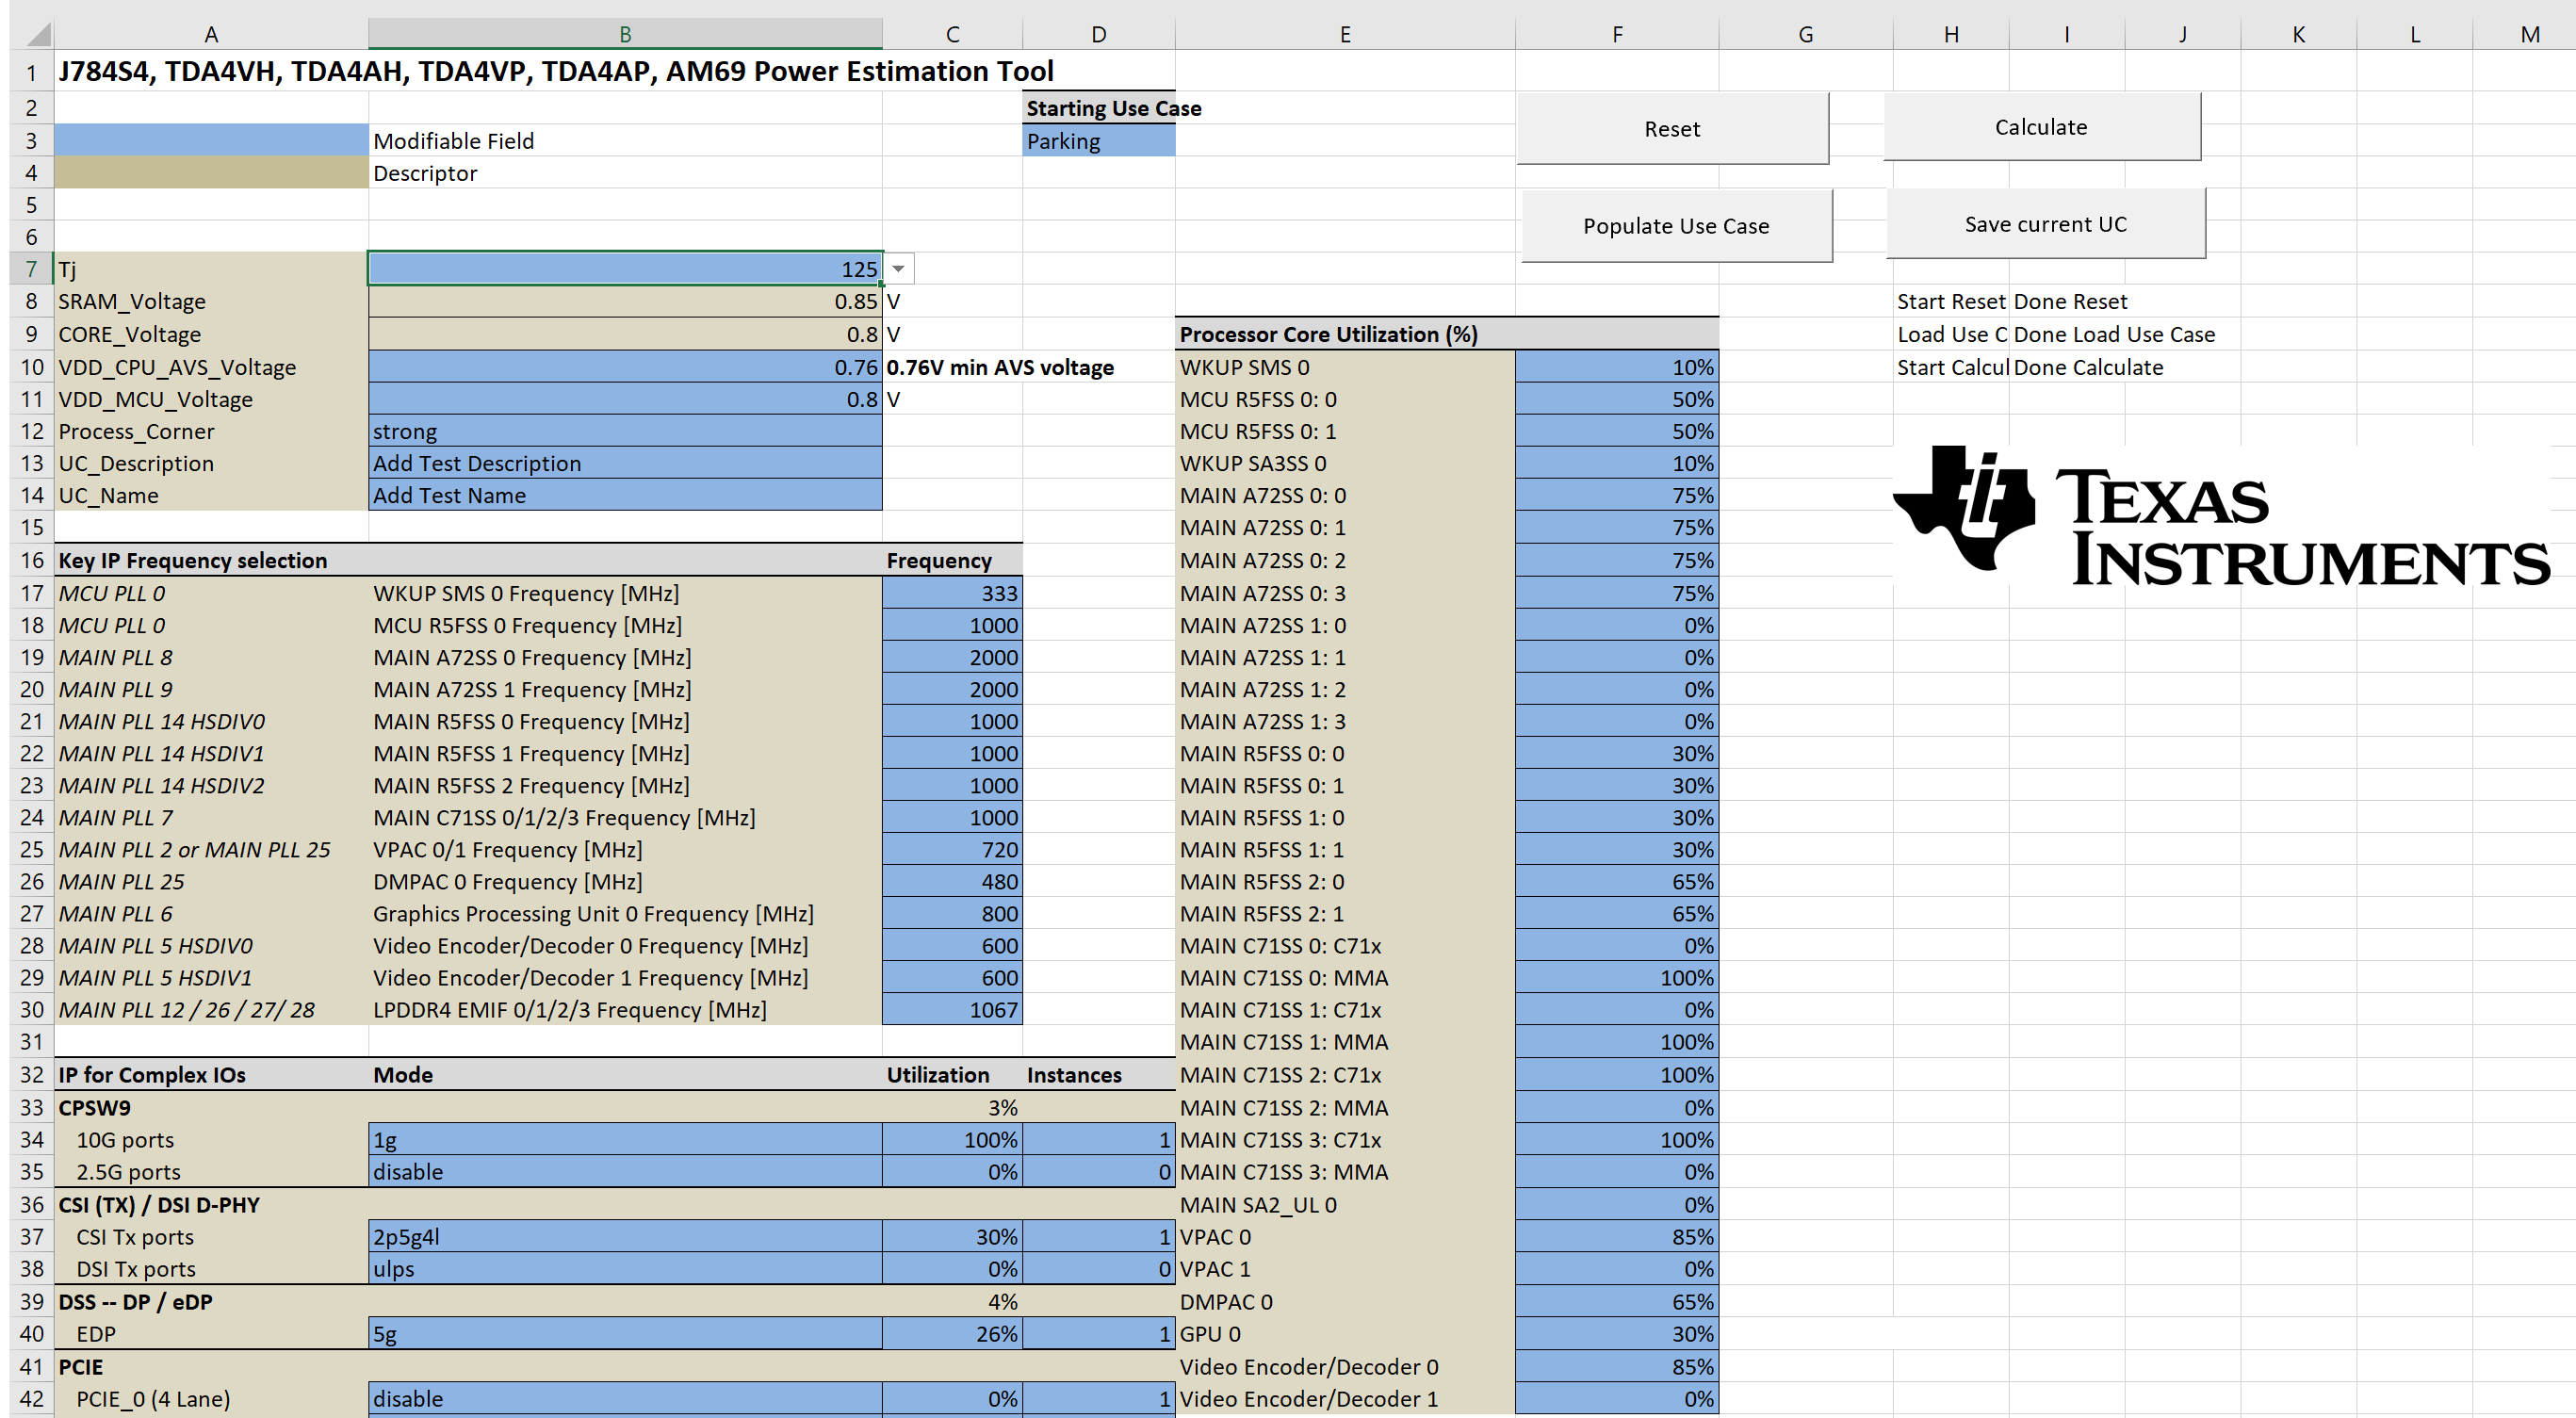Click the 'IP for Complex IOs' header
Screen dimensions: 2576x1418
click(x=152, y=1075)
